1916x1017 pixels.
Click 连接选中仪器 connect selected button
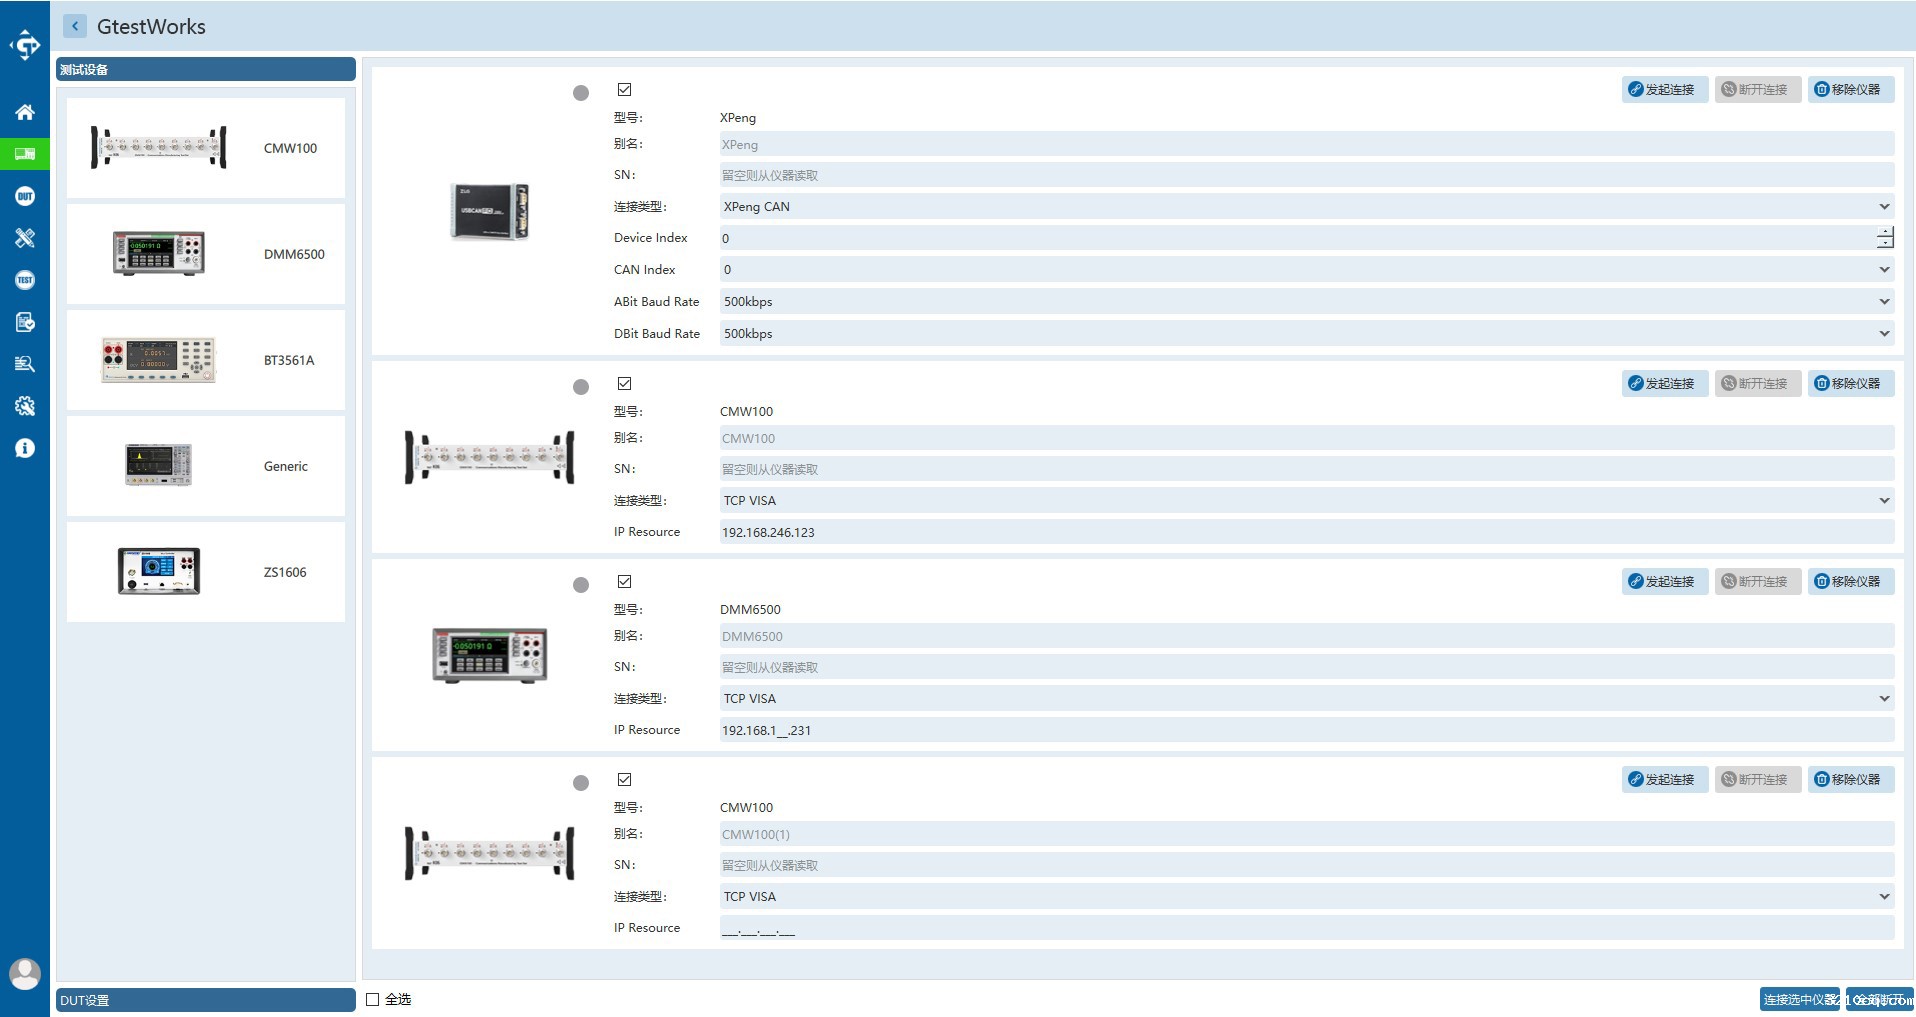pos(1799,999)
